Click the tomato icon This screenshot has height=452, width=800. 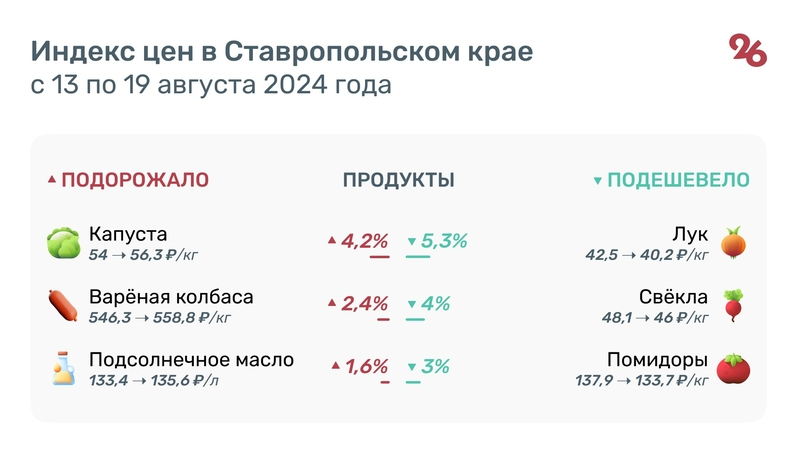pos(734,368)
